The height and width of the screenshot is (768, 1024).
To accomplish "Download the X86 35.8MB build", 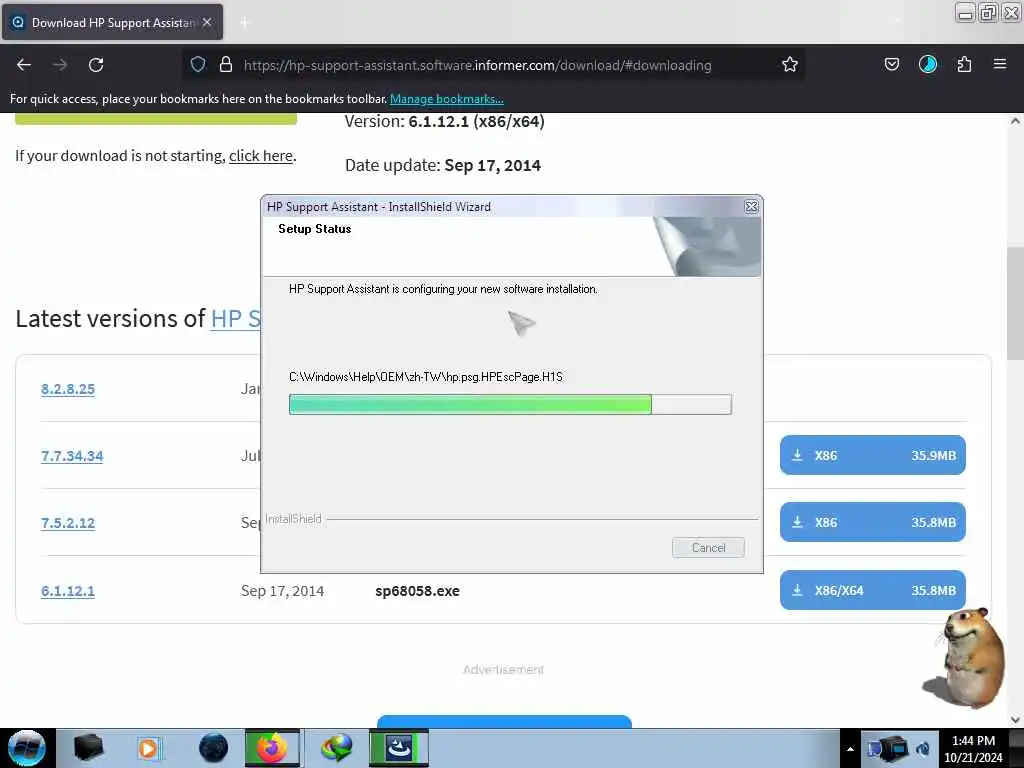I will tap(872, 522).
